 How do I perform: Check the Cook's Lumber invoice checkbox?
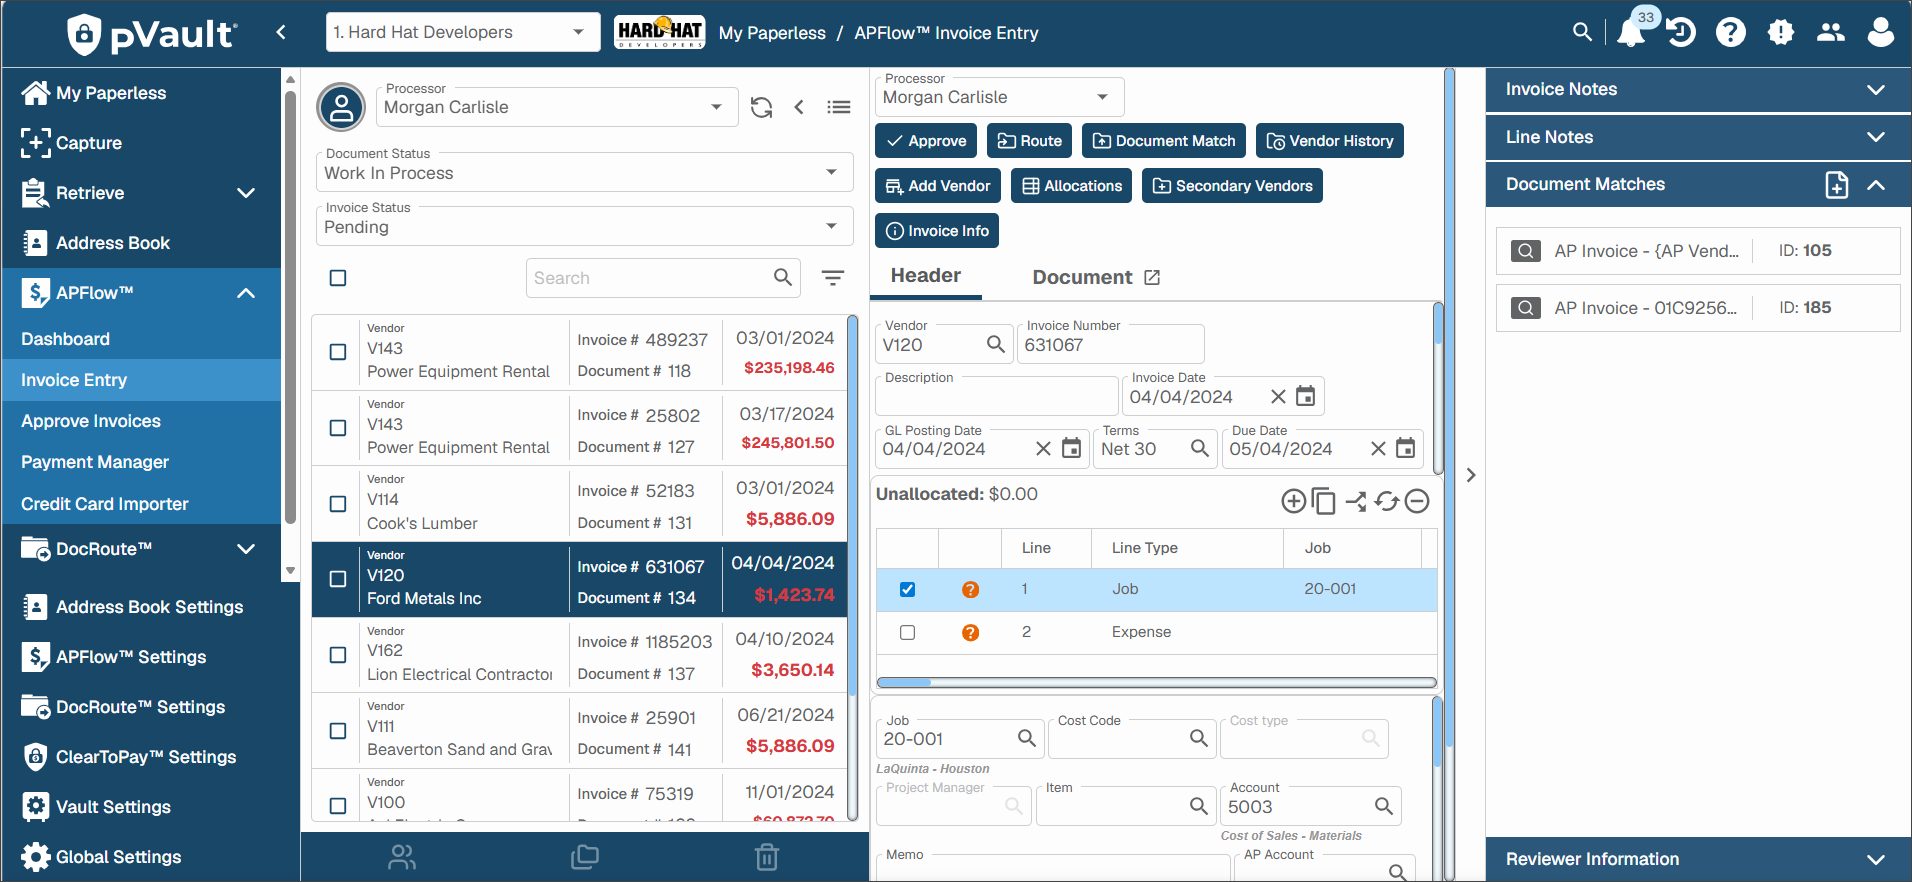[338, 504]
